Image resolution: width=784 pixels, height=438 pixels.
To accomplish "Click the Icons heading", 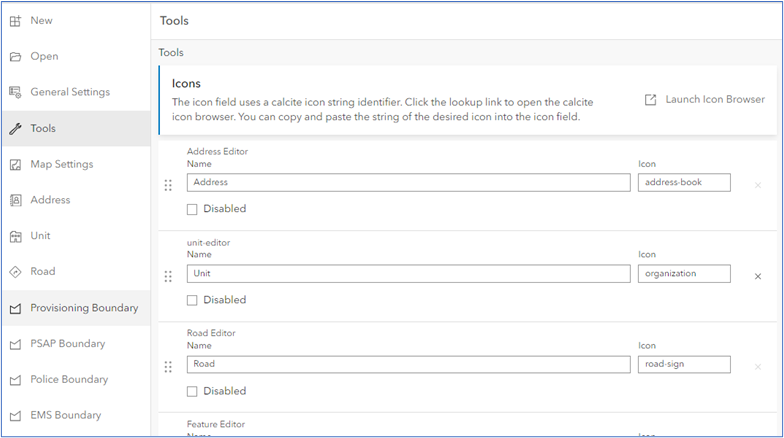I will (186, 84).
